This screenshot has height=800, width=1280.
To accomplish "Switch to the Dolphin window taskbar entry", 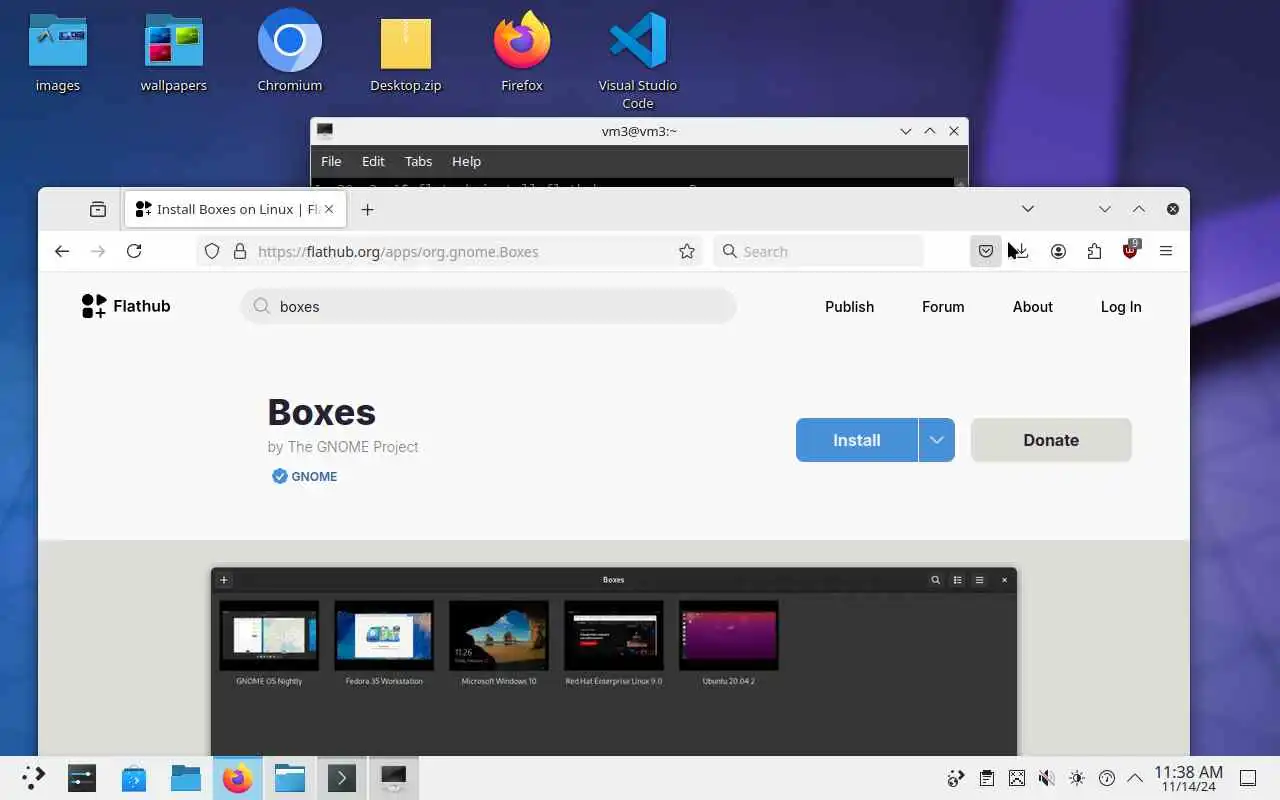I will click(290, 778).
